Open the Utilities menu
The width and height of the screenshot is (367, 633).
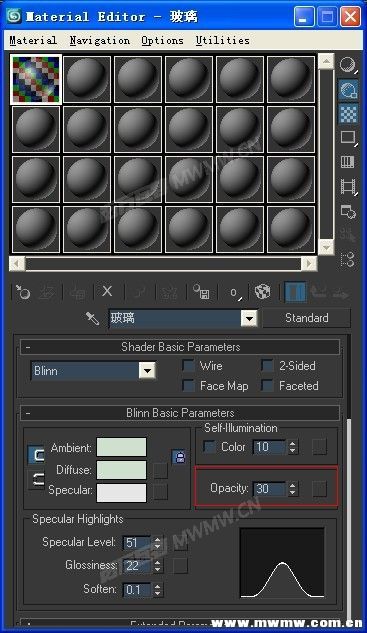(222, 40)
